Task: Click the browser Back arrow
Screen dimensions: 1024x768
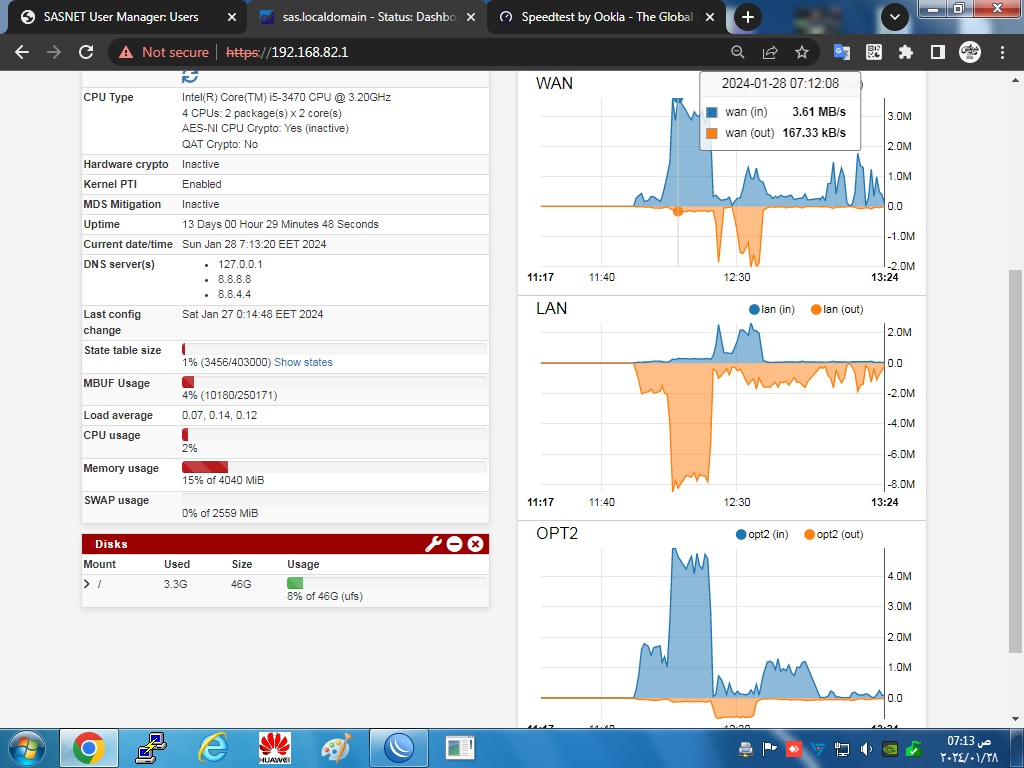Action: [22, 52]
